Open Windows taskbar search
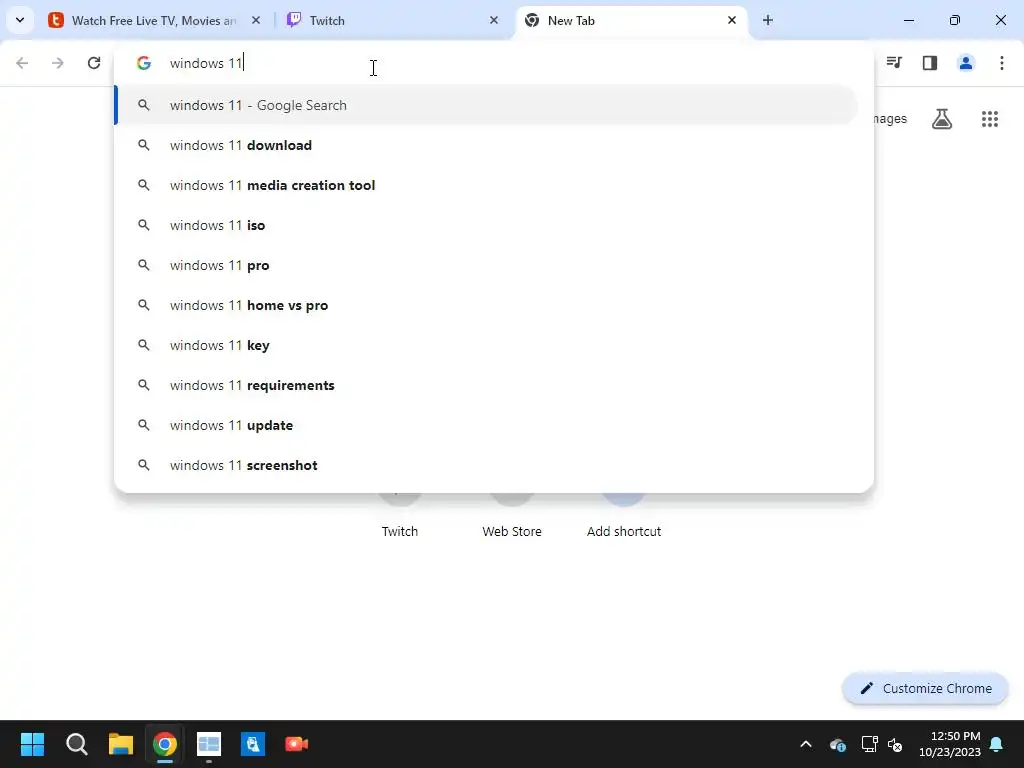1024x768 pixels. point(76,744)
